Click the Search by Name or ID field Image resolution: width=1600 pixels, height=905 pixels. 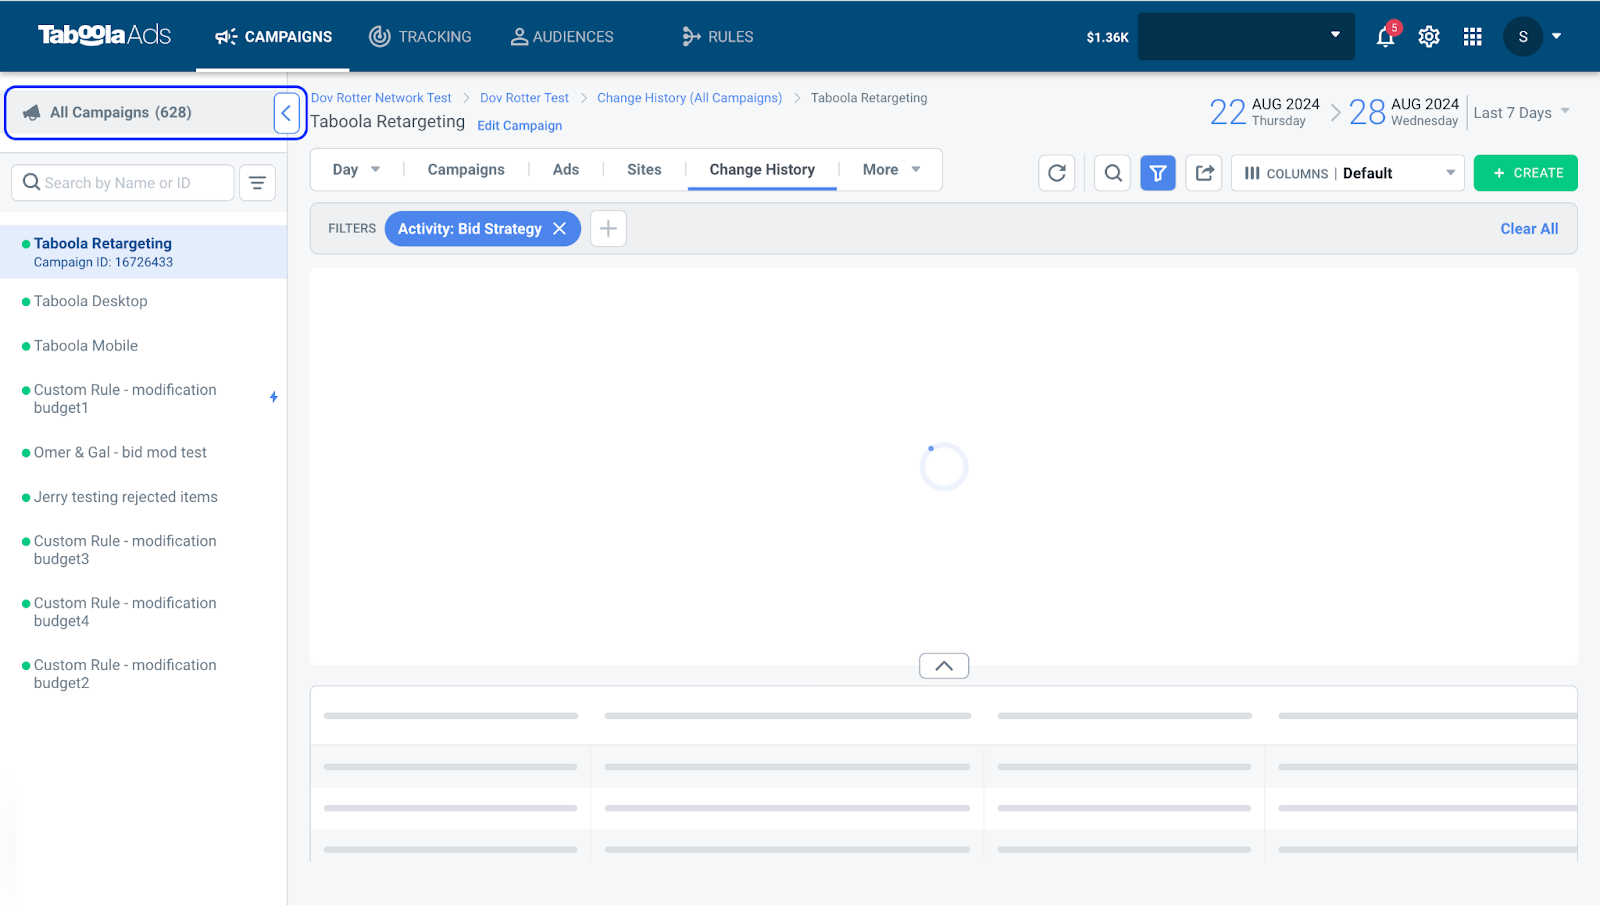(x=123, y=183)
